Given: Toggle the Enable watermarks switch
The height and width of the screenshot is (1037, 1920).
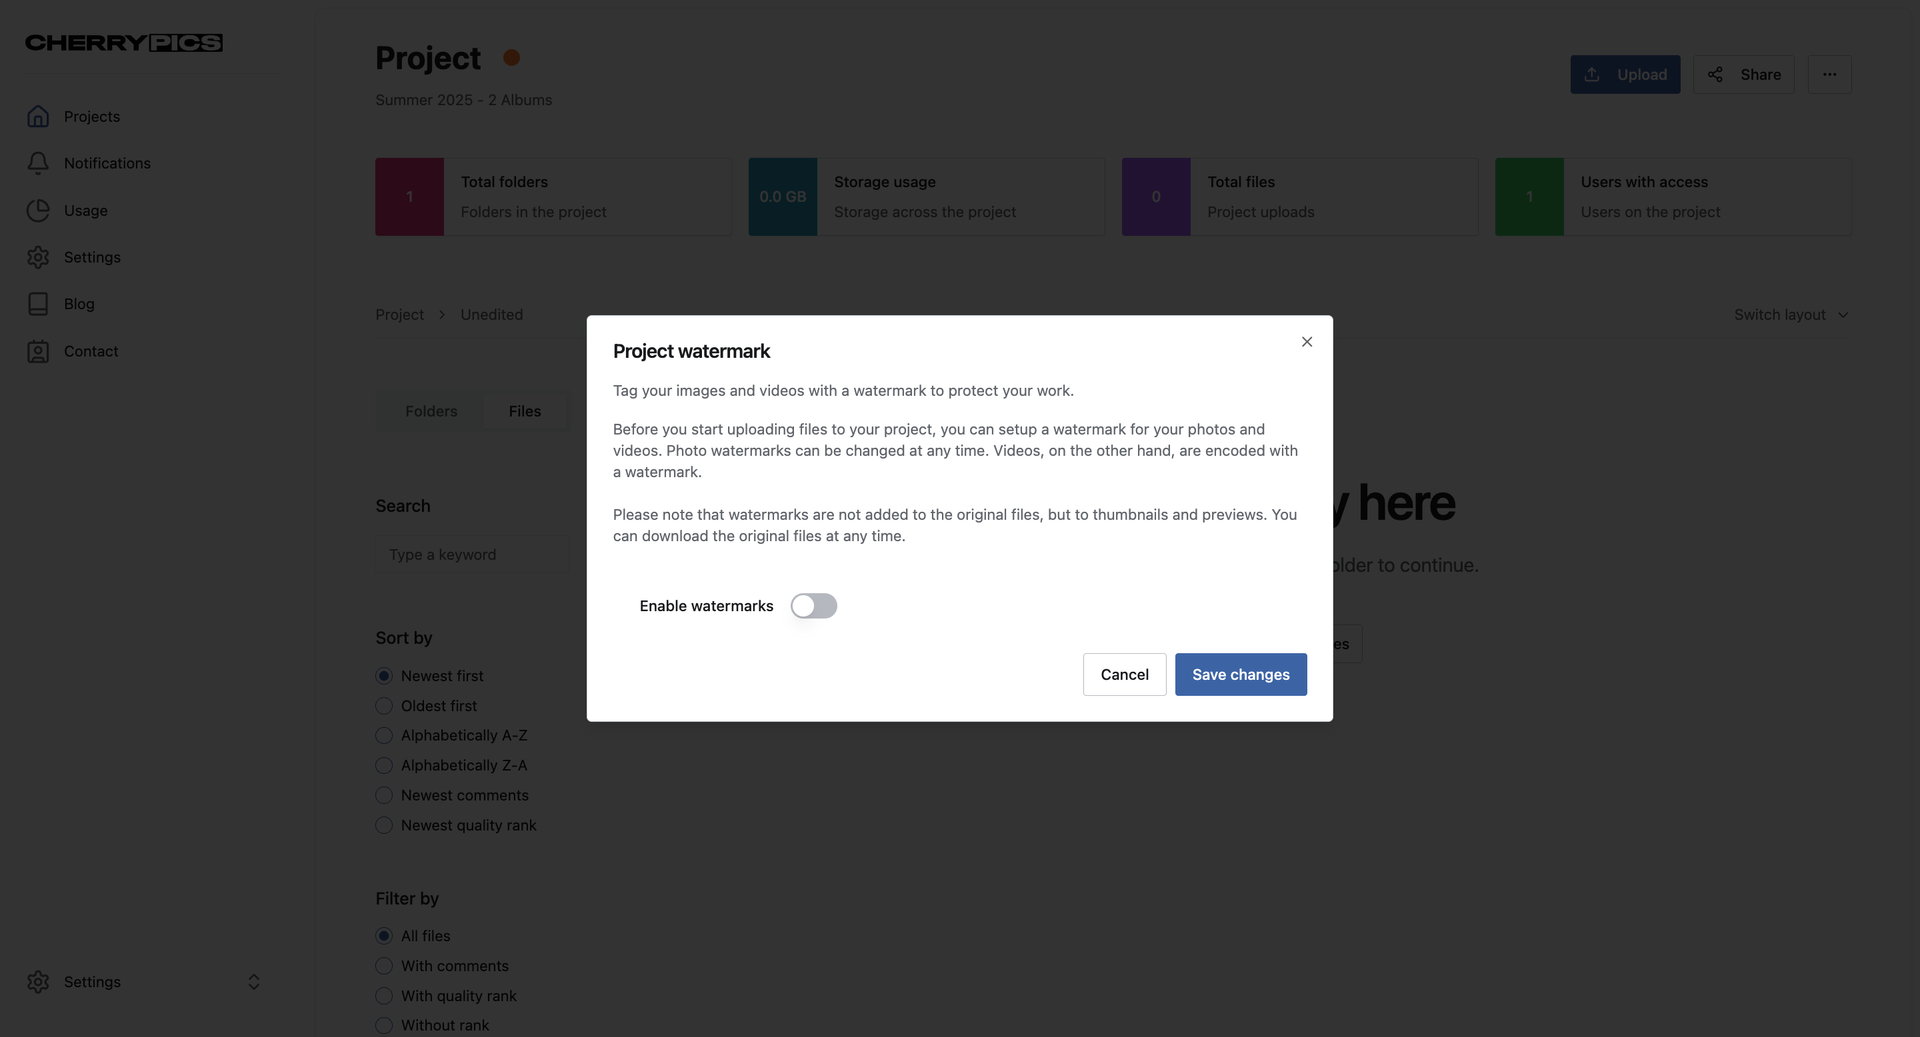Looking at the screenshot, I should click(813, 606).
